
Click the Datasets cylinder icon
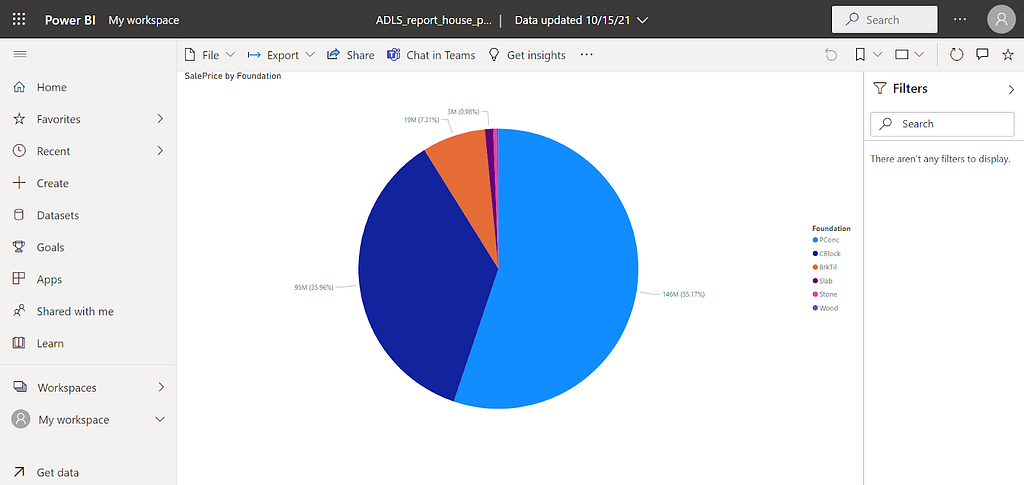[19, 215]
